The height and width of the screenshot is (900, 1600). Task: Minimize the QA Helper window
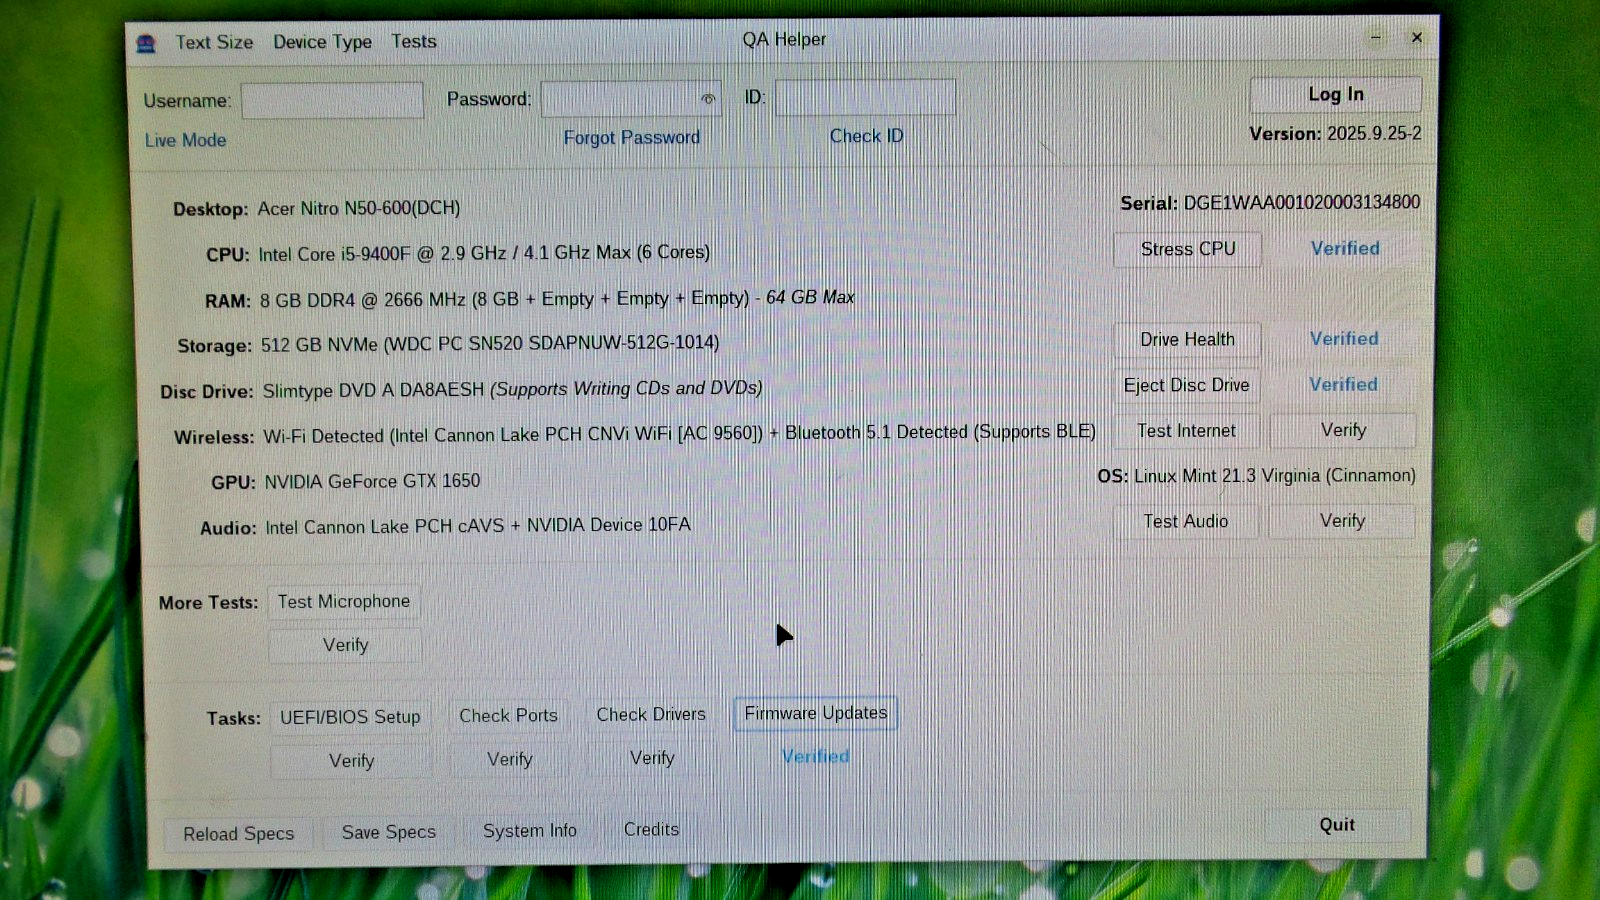[1375, 38]
